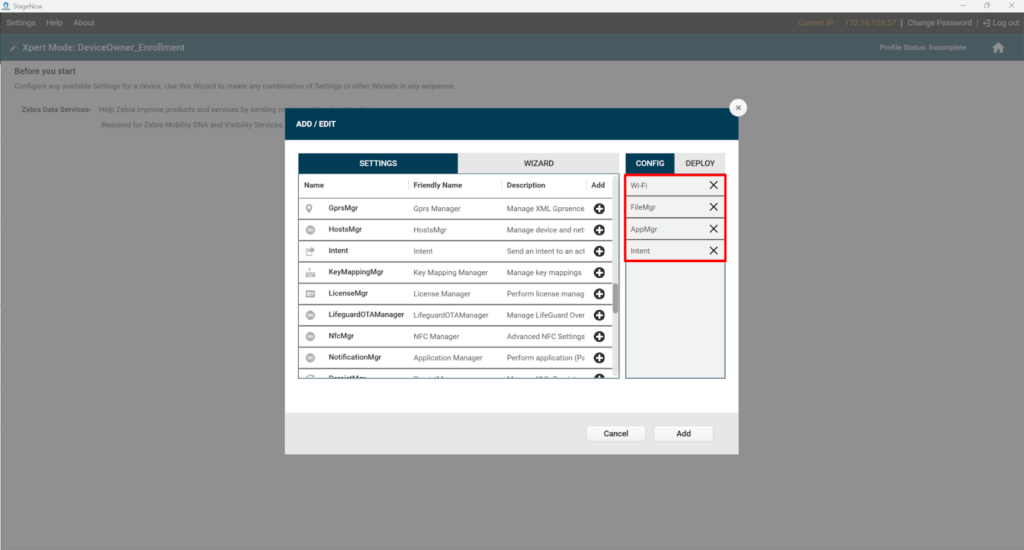Add NotificationMgr with plus icon
This screenshot has width=1024, height=550.
[599, 358]
